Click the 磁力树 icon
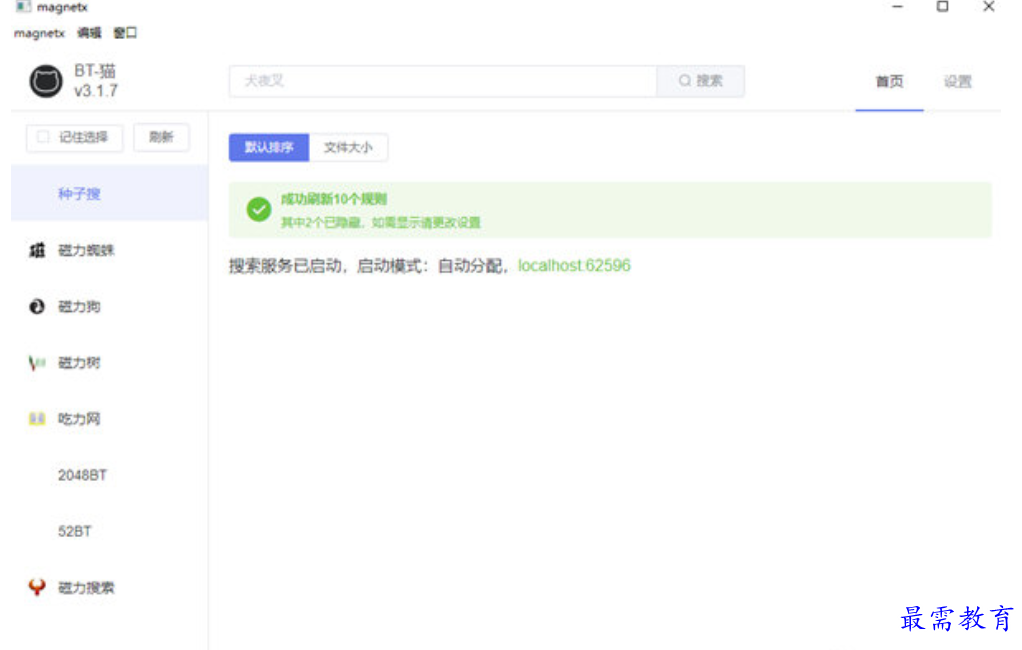Image resolution: width=1022 pixels, height=650 pixels. (37, 362)
